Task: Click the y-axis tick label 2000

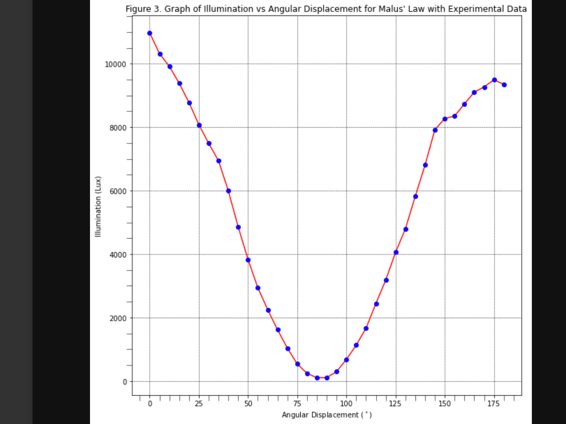Action: (x=118, y=318)
